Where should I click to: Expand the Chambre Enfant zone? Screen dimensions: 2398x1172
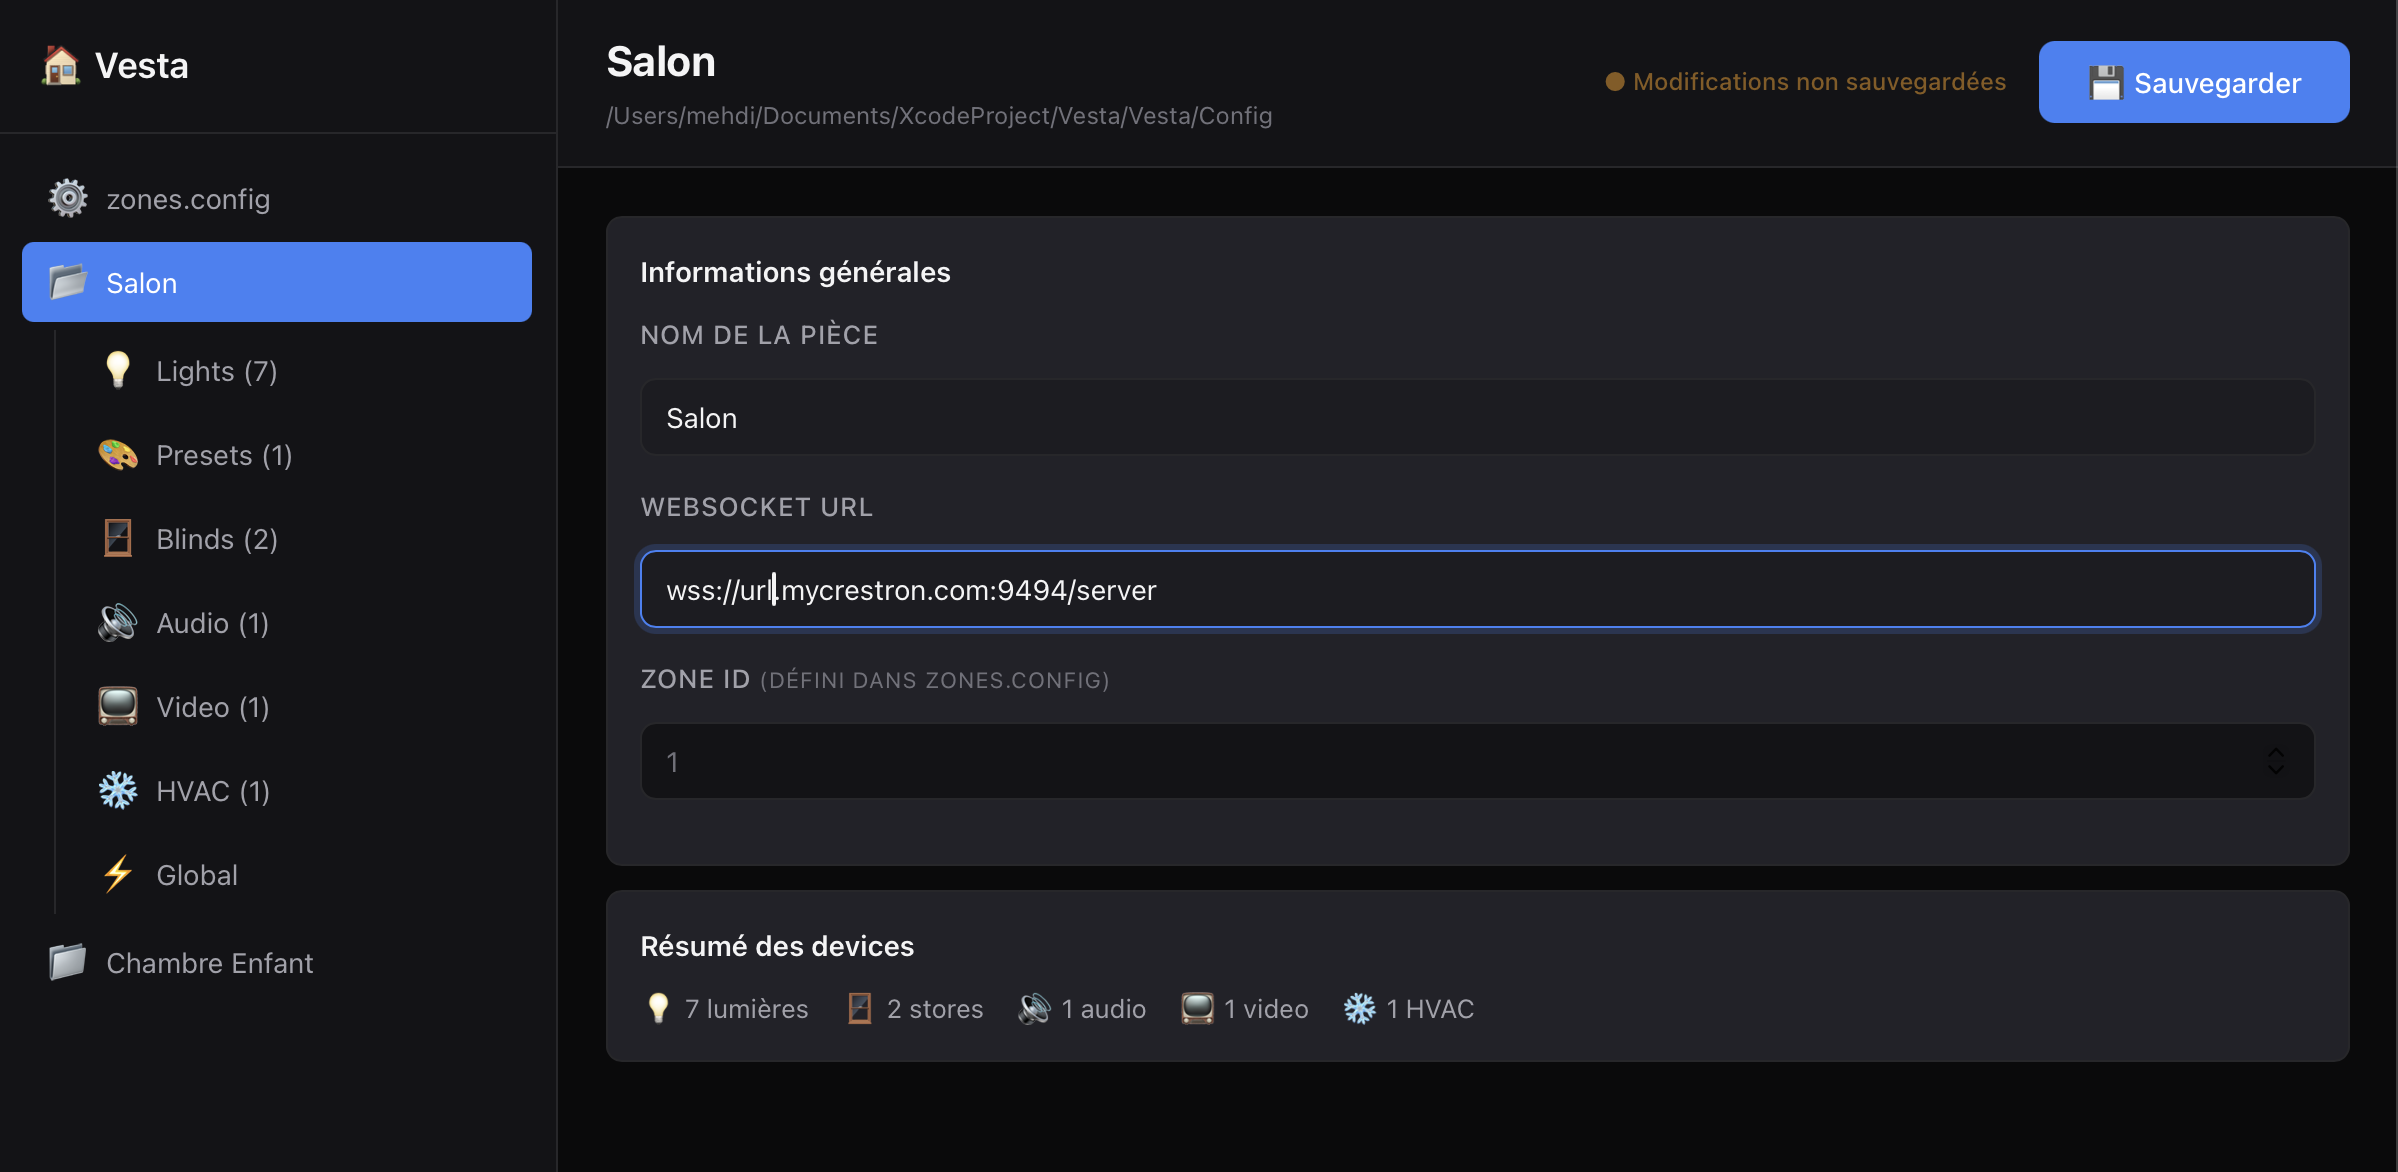click(210, 962)
